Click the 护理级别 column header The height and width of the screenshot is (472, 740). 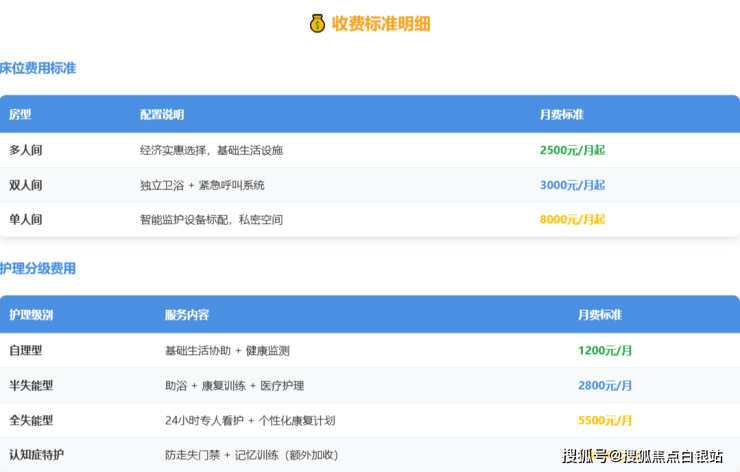click(31, 315)
